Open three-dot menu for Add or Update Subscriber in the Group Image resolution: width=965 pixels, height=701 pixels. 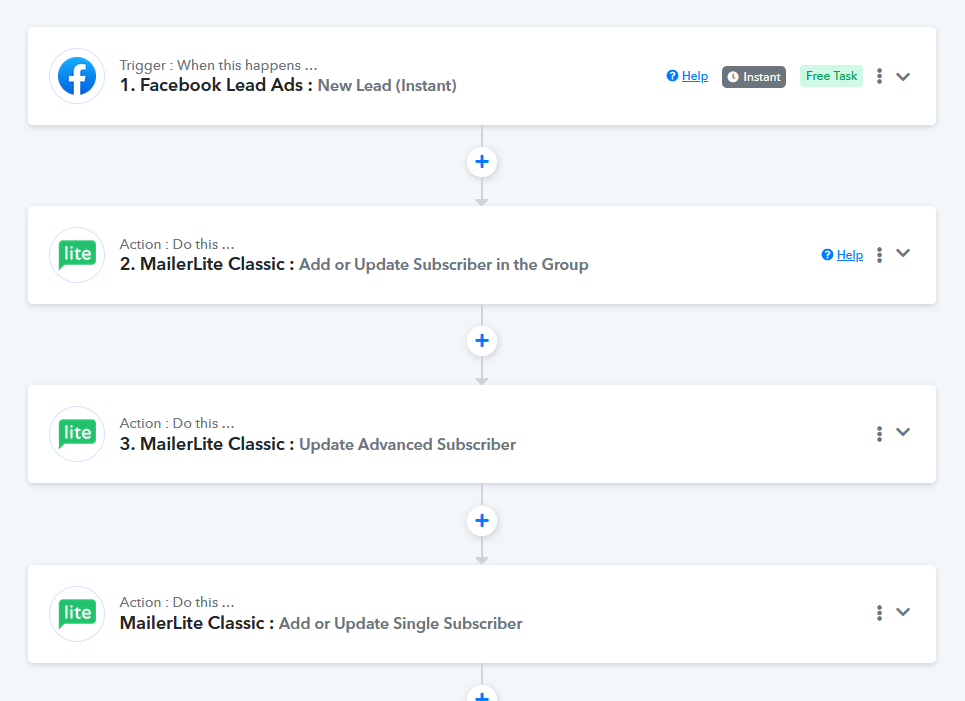(879, 255)
